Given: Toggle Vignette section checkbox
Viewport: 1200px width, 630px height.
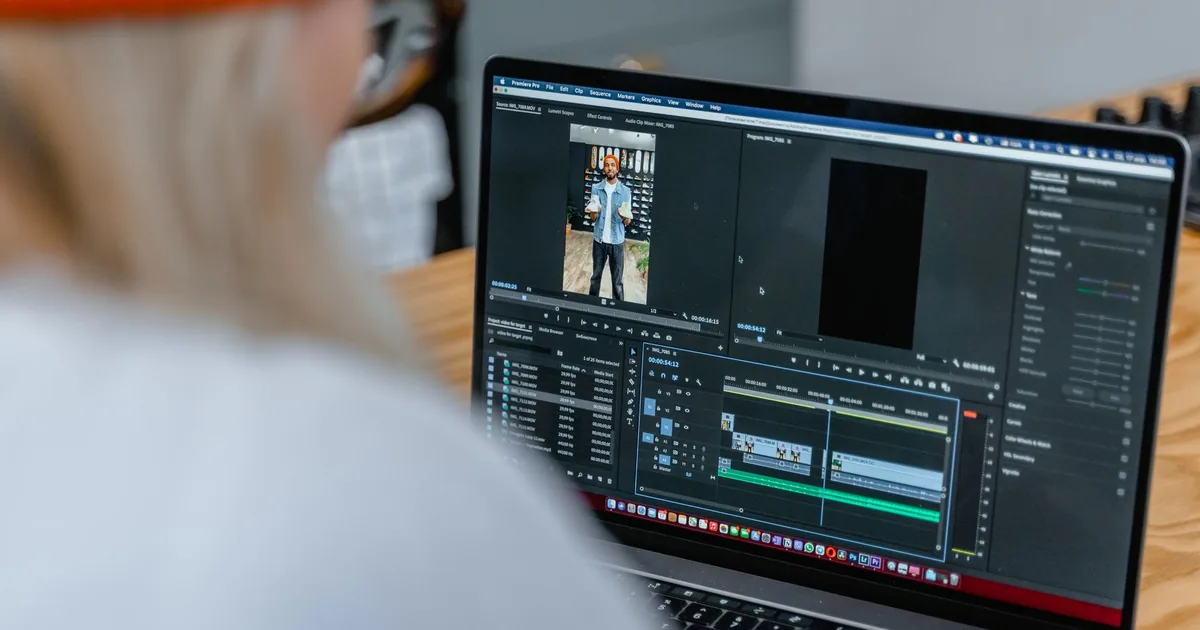Looking at the screenshot, I should (1121, 492).
